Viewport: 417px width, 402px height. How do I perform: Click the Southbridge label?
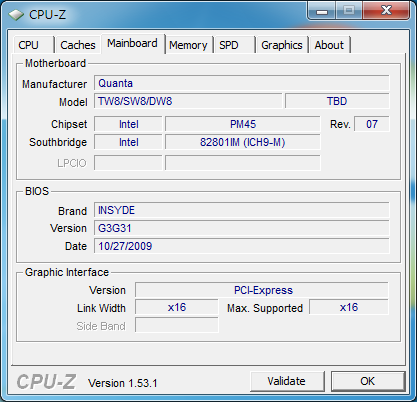coord(58,142)
